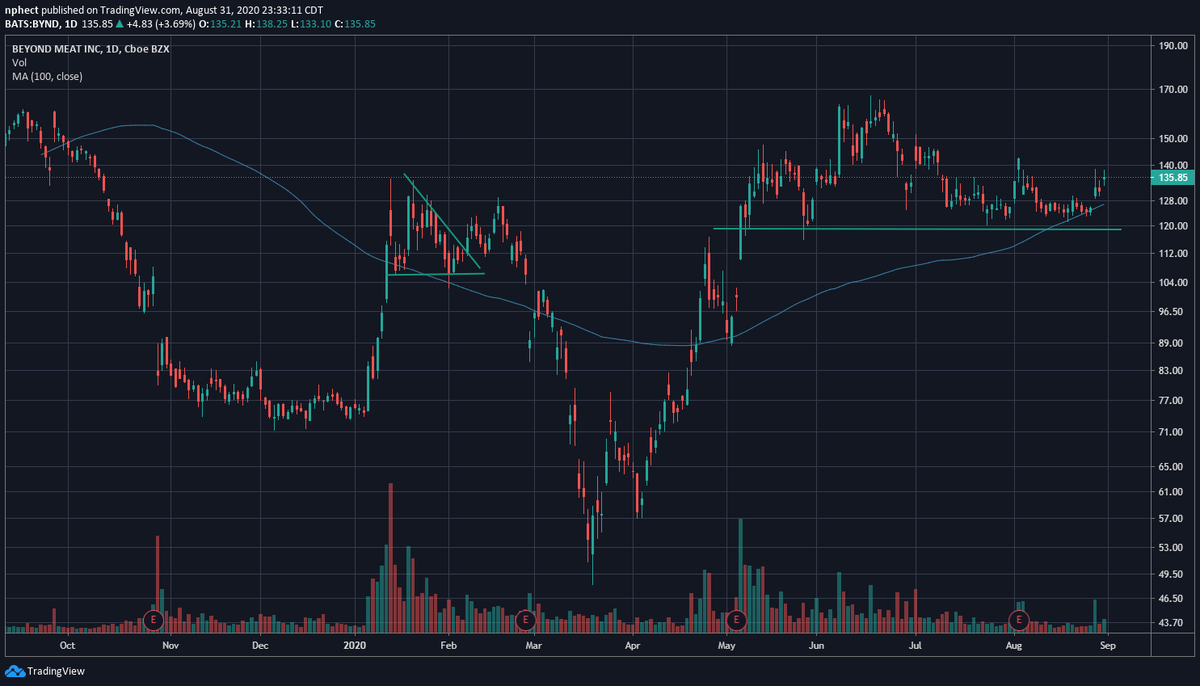Viewport: 1200px width, 686px height.
Task: Click the earnings E marker before March
Action: pos(525,620)
